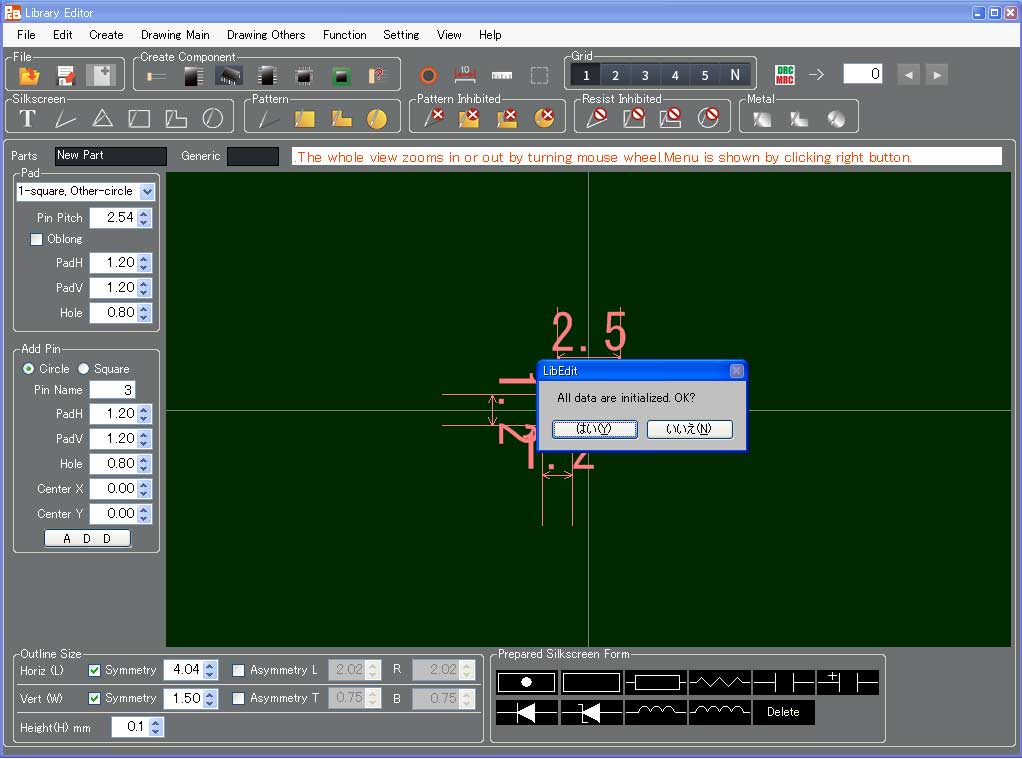Select the Pattern circle tool
The width and height of the screenshot is (1022, 759).
[x=376, y=118]
